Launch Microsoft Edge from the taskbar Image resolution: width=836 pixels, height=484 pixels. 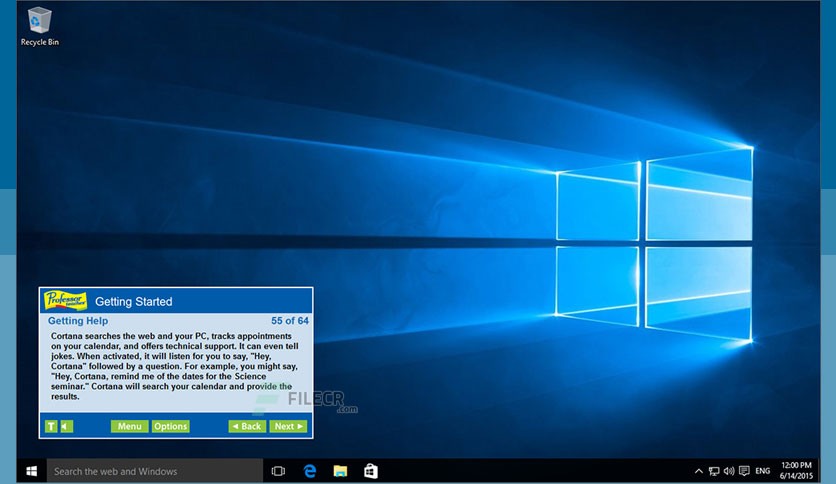point(310,471)
